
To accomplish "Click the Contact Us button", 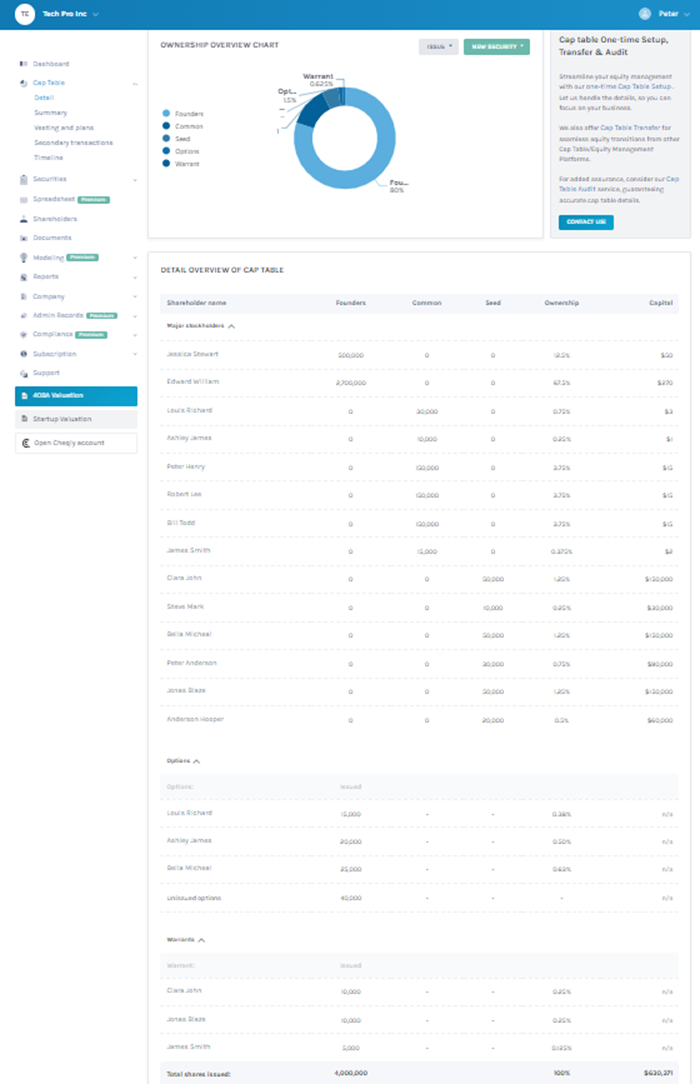I will [x=586, y=222].
